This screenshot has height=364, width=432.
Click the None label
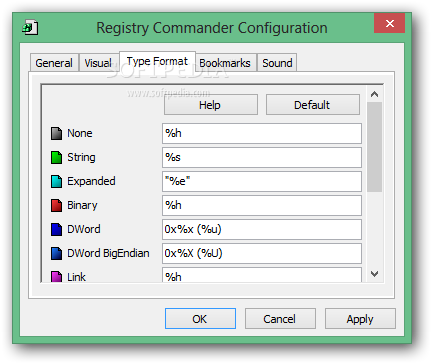point(80,133)
